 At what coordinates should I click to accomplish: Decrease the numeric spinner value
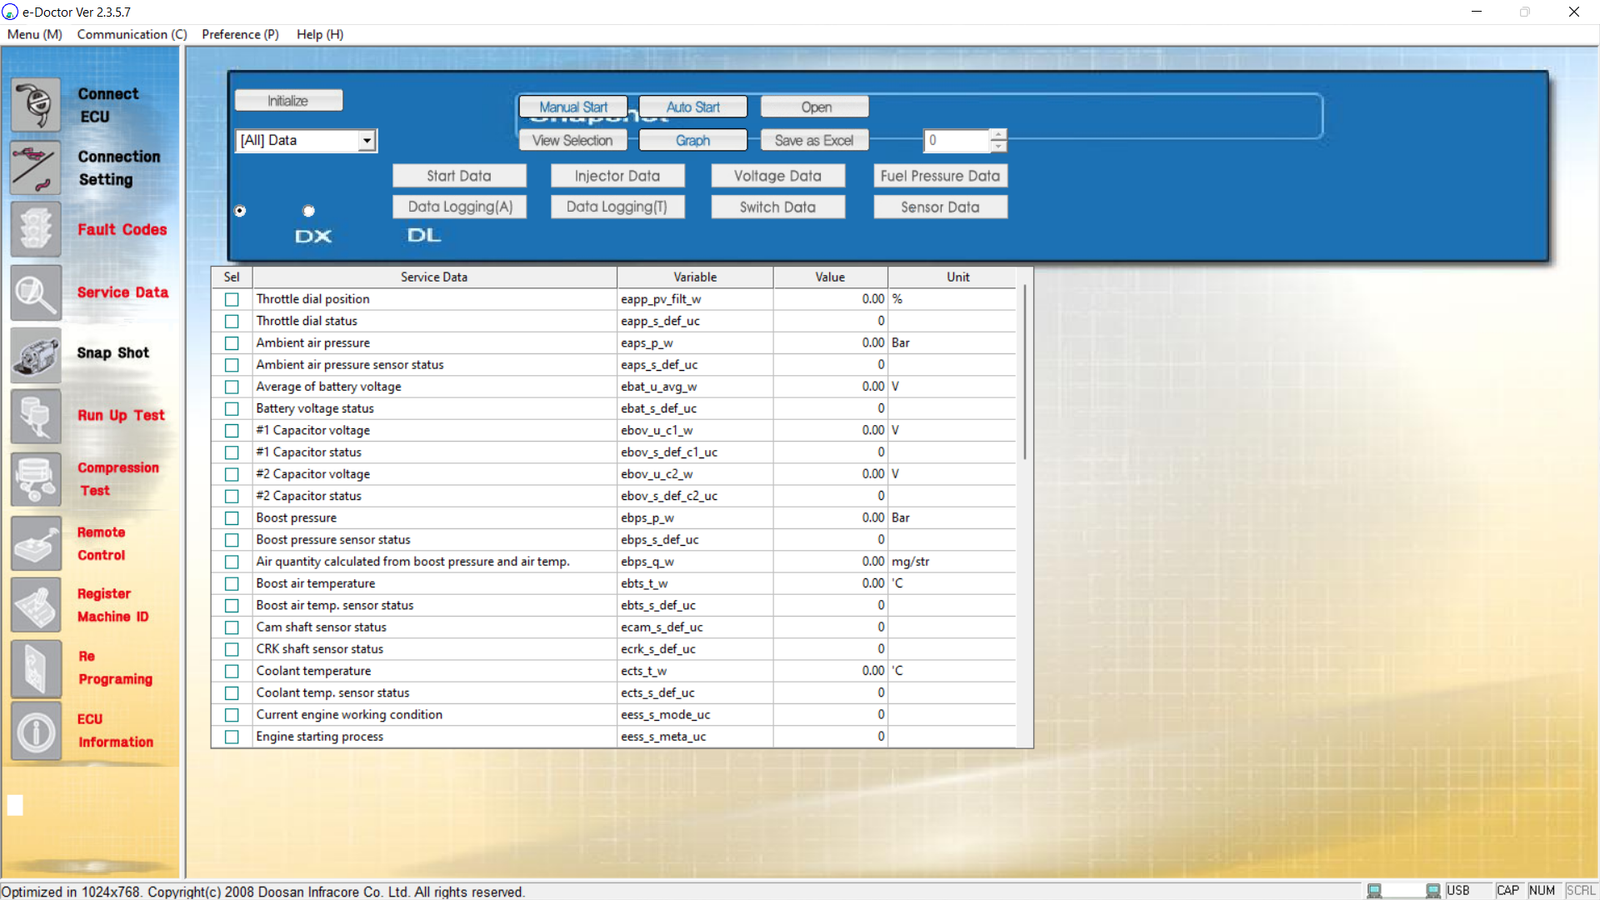pos(998,146)
